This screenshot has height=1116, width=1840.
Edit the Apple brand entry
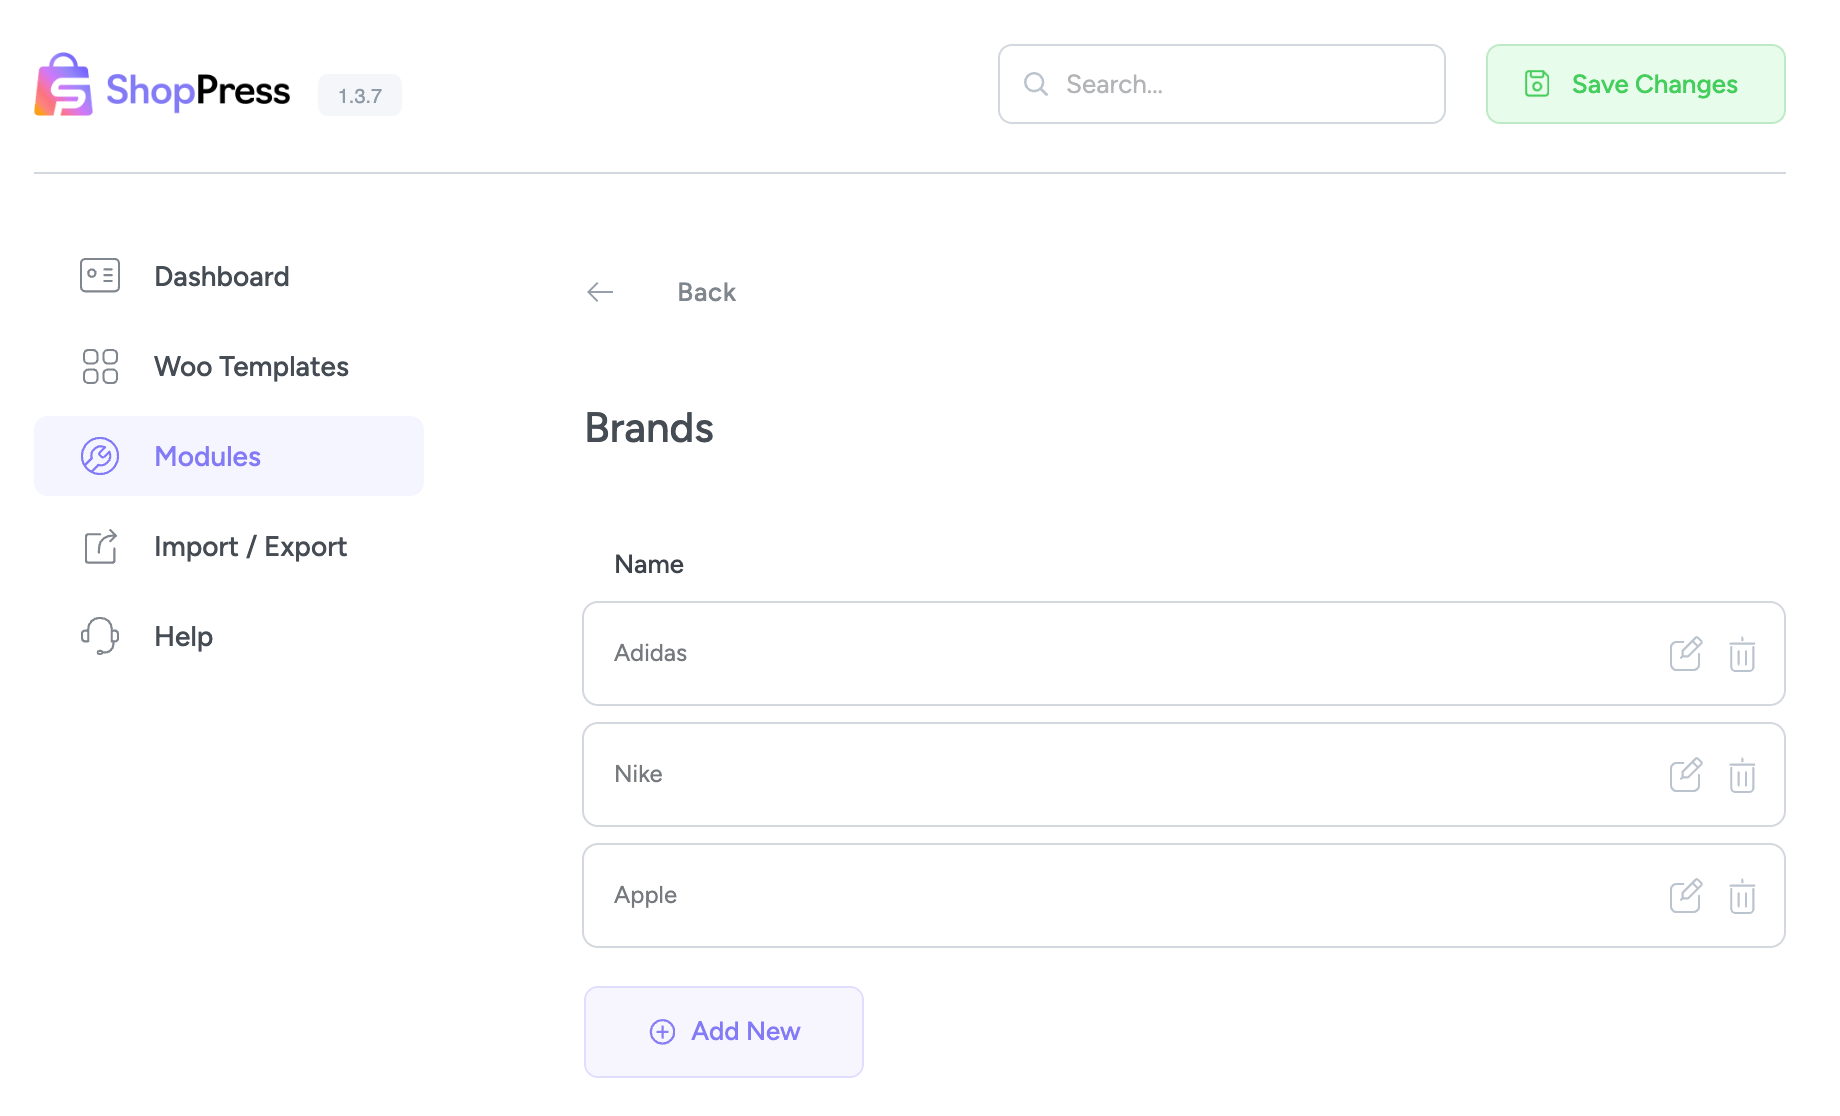(1687, 896)
